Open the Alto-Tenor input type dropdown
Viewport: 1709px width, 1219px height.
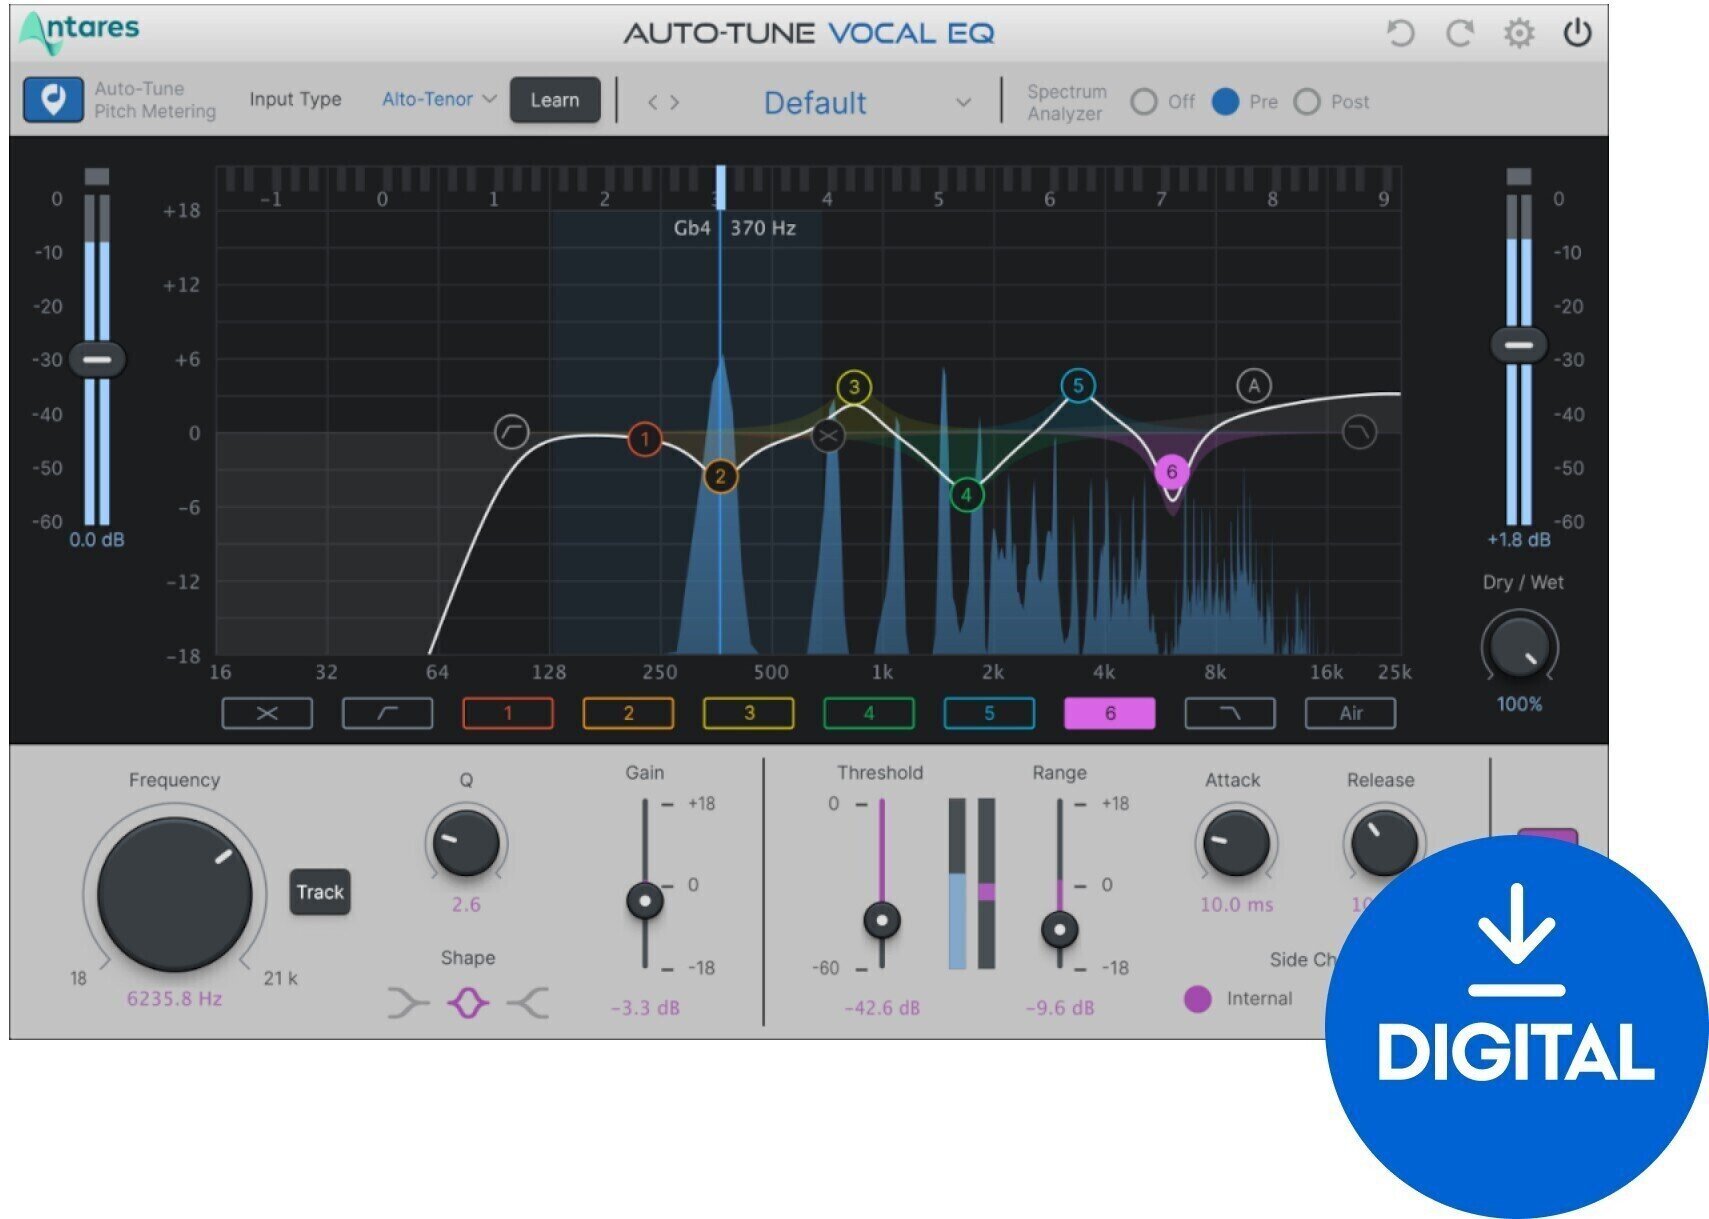click(439, 99)
